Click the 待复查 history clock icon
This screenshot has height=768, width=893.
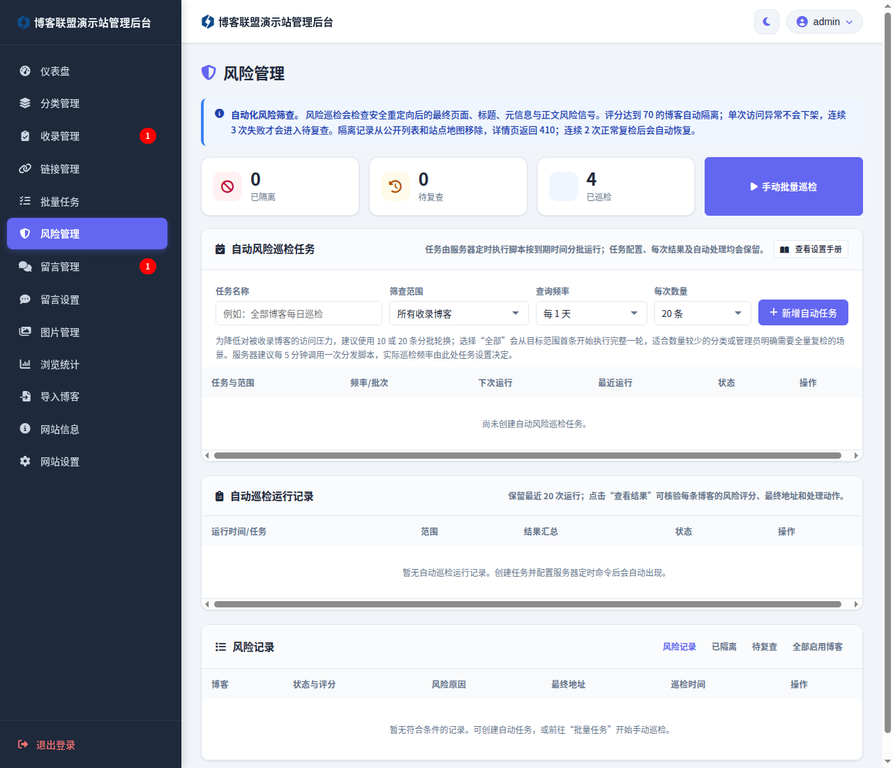[395, 186]
